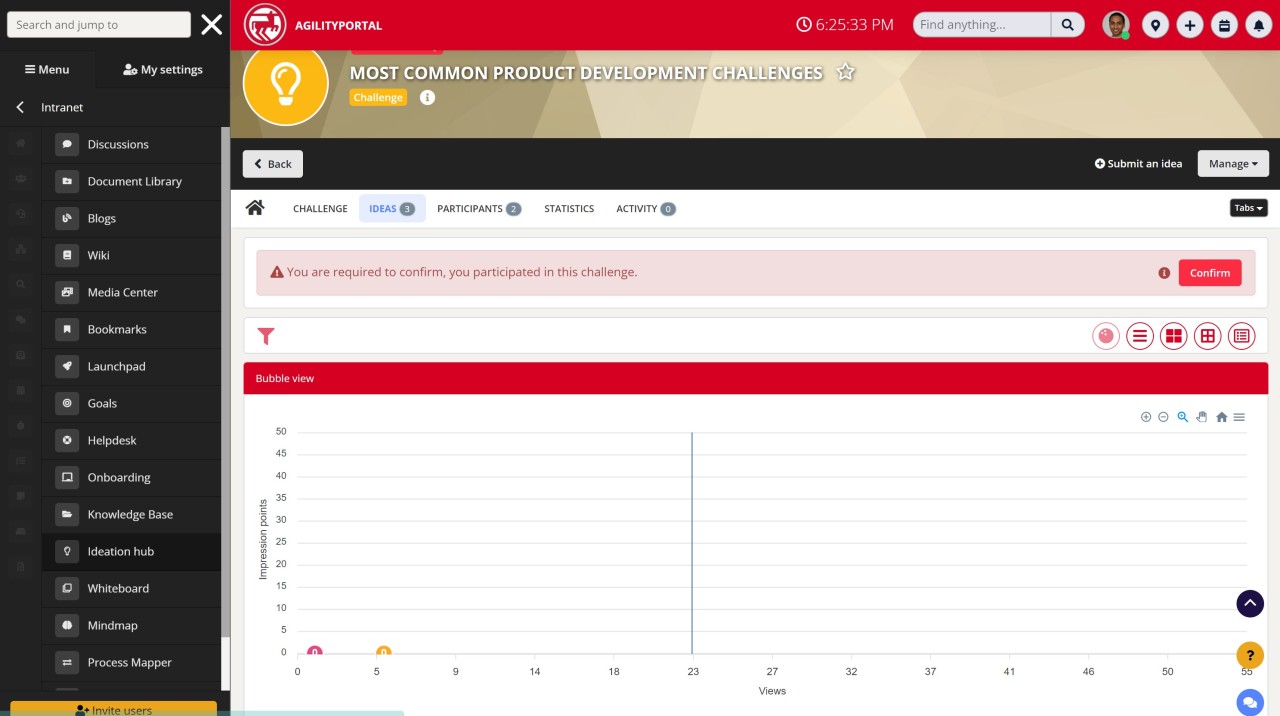Click the notifications bell icon
Viewport: 1280px width, 716px height.
tap(1258, 26)
